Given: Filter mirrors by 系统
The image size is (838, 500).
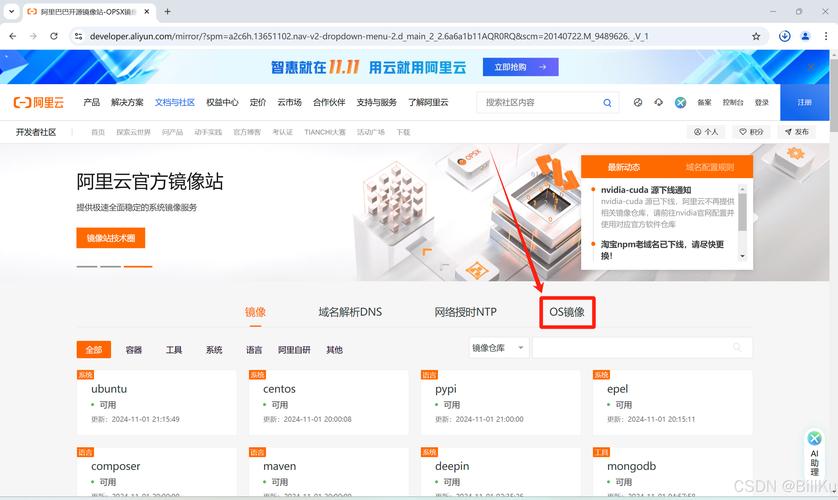Looking at the screenshot, I should 214,349.
